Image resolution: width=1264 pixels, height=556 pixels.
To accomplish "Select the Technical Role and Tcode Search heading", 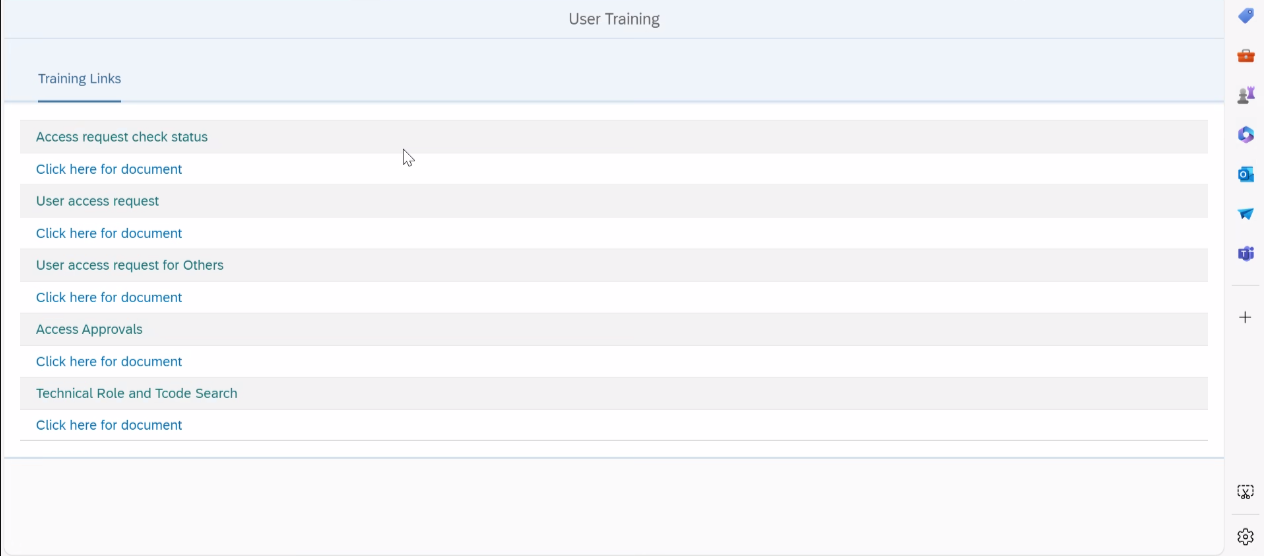I will [137, 393].
